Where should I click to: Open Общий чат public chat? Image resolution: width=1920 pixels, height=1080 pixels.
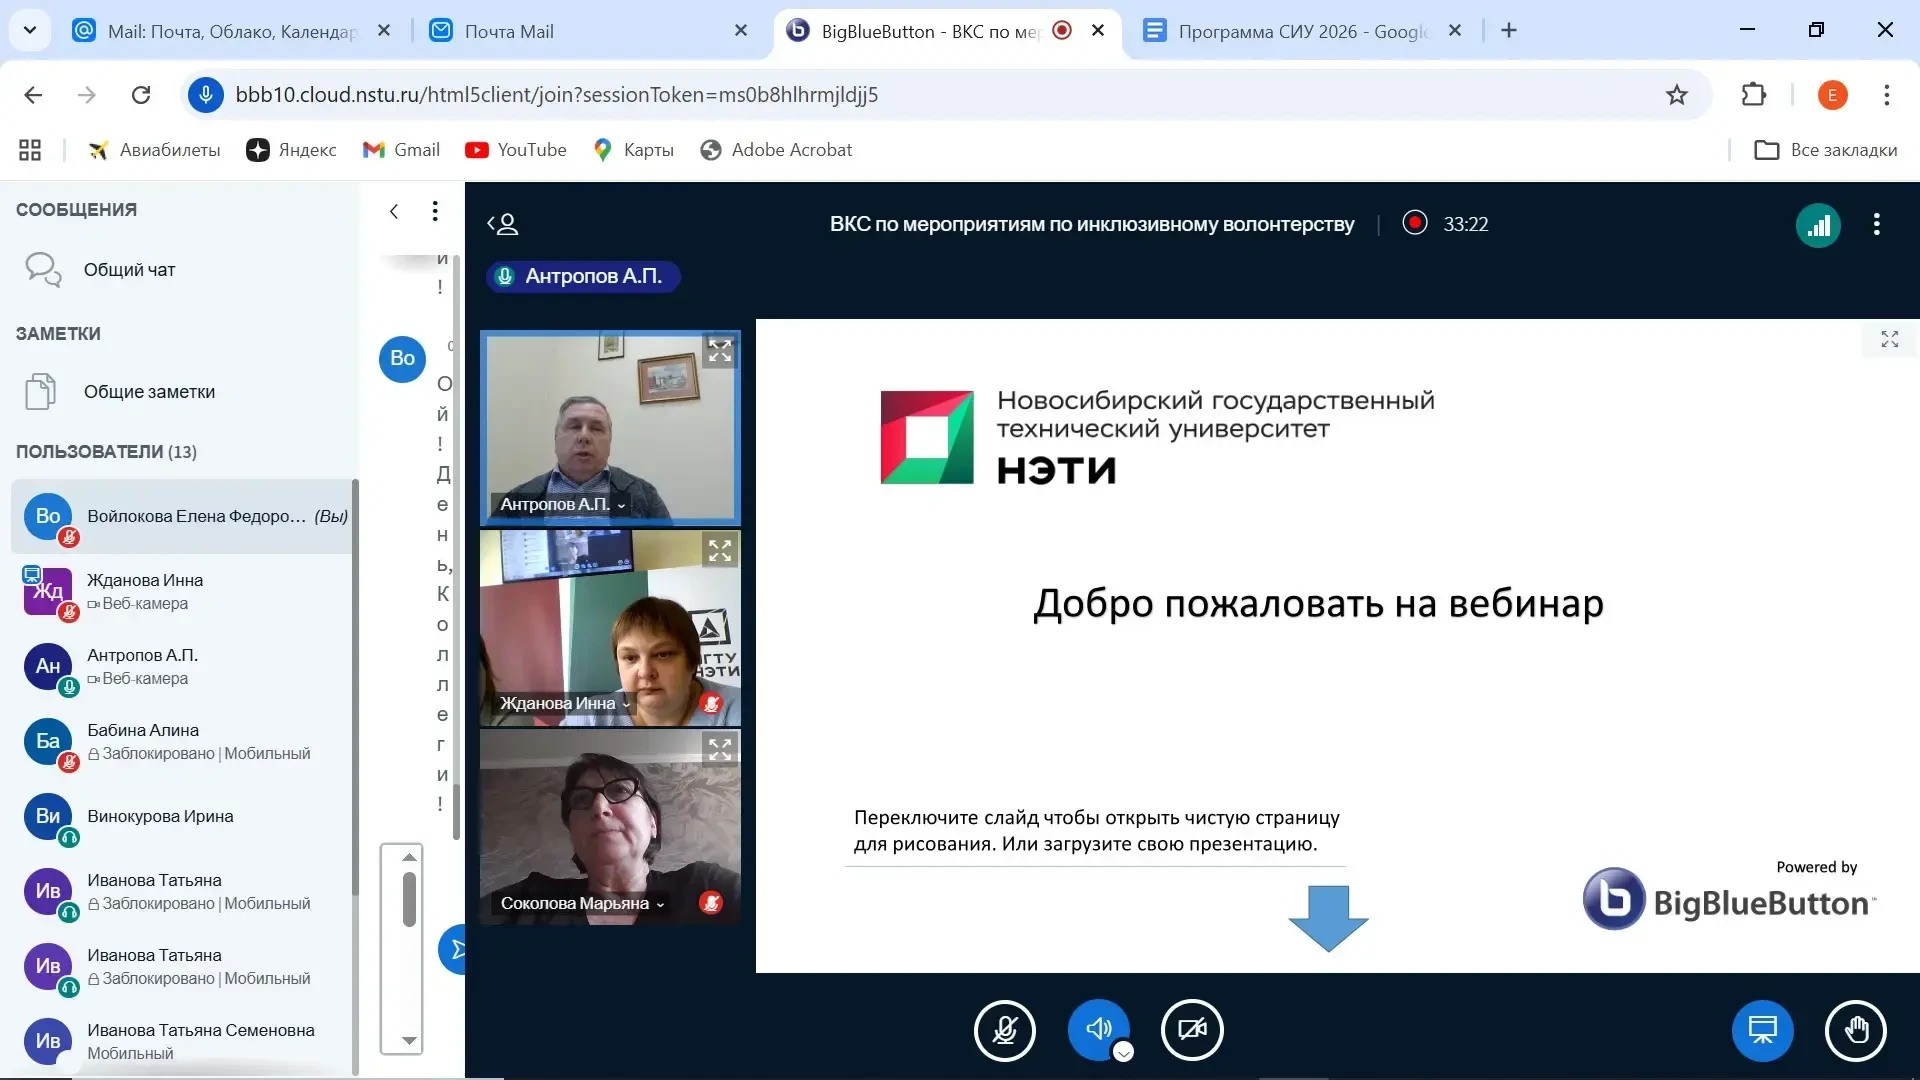(129, 270)
